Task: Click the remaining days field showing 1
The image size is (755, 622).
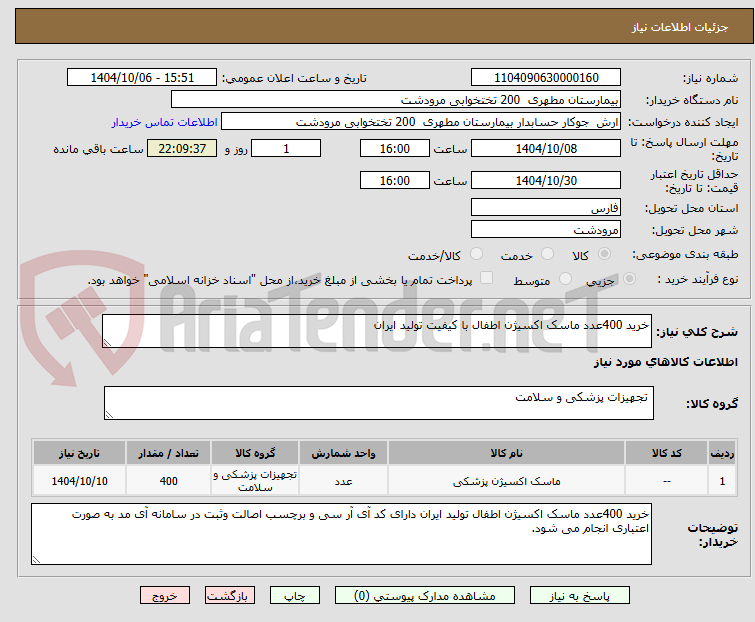Action: 286,148
